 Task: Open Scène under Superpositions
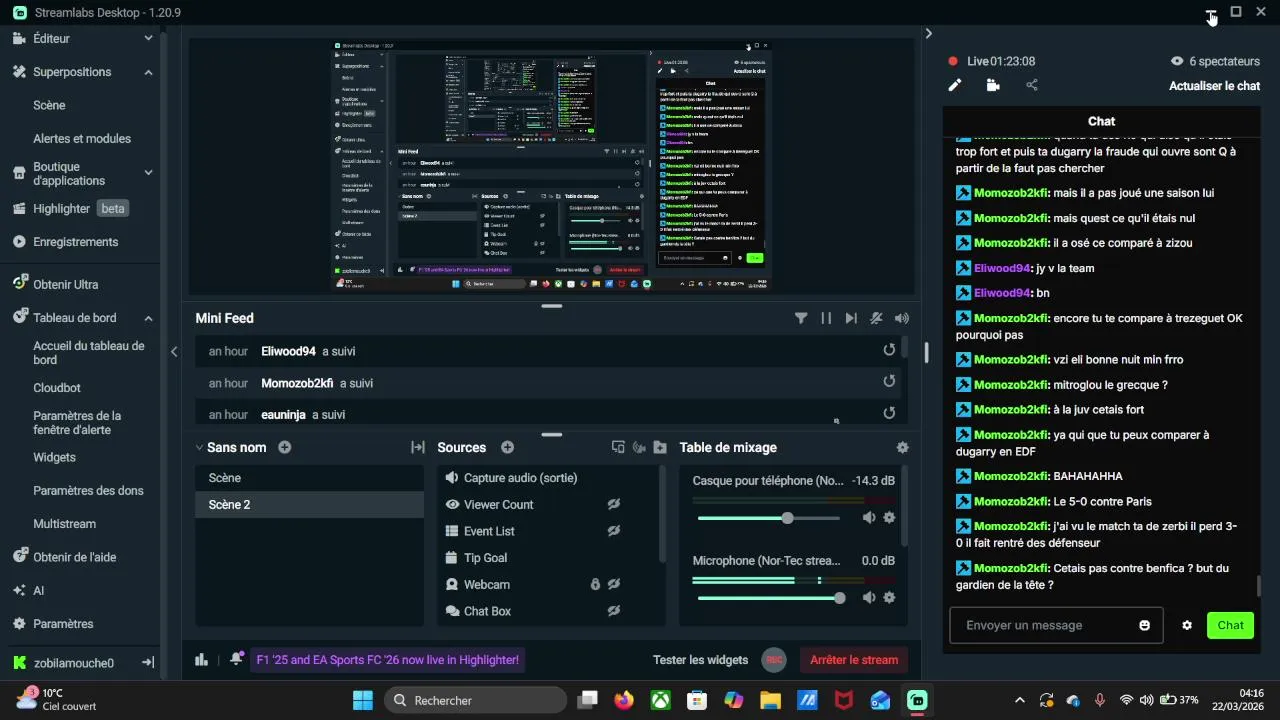click(49, 105)
